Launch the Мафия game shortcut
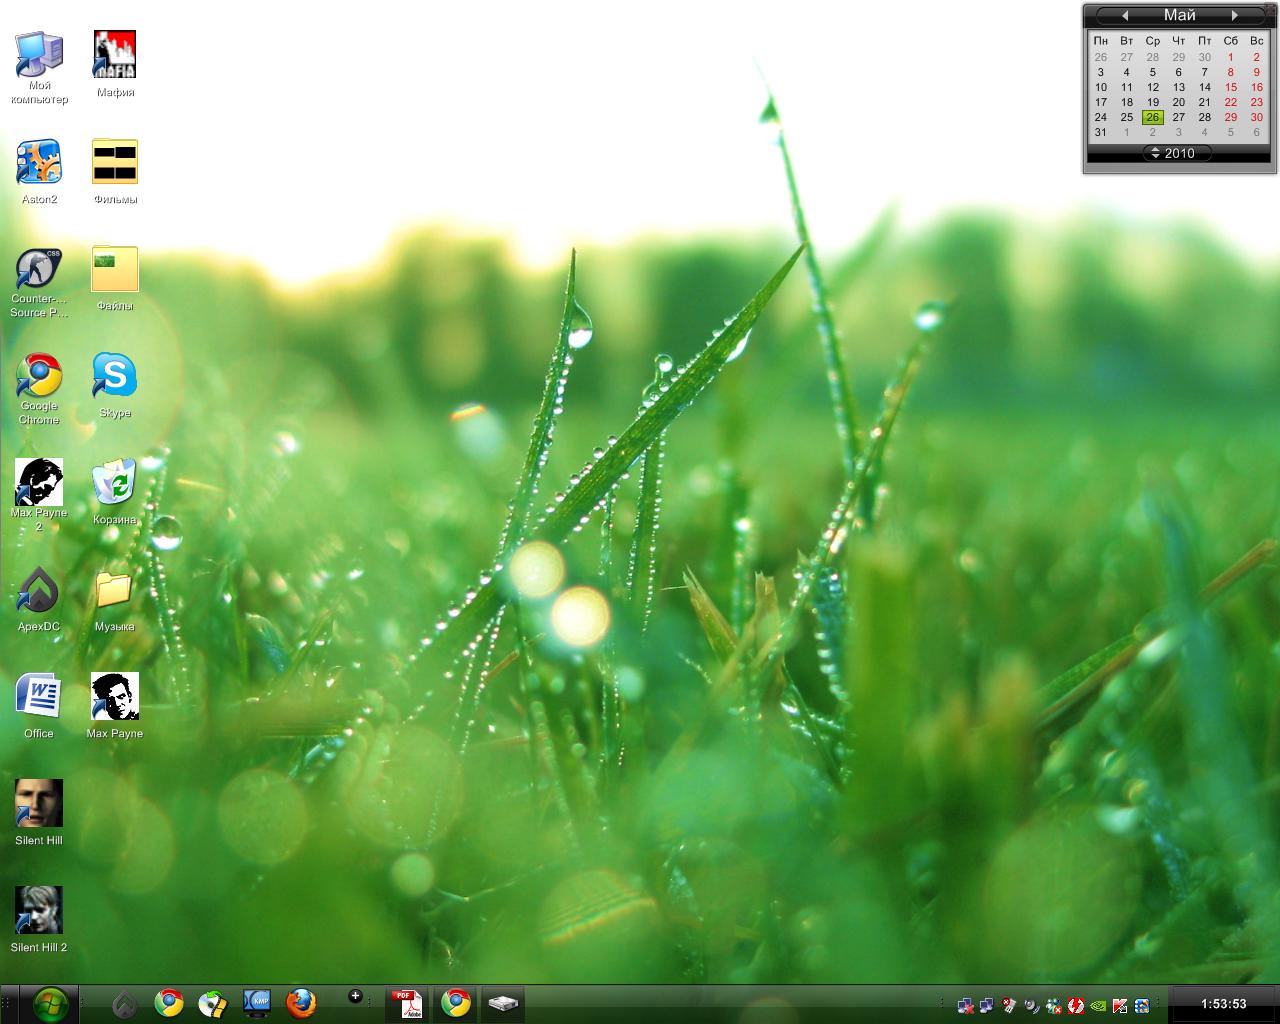 [x=115, y=55]
